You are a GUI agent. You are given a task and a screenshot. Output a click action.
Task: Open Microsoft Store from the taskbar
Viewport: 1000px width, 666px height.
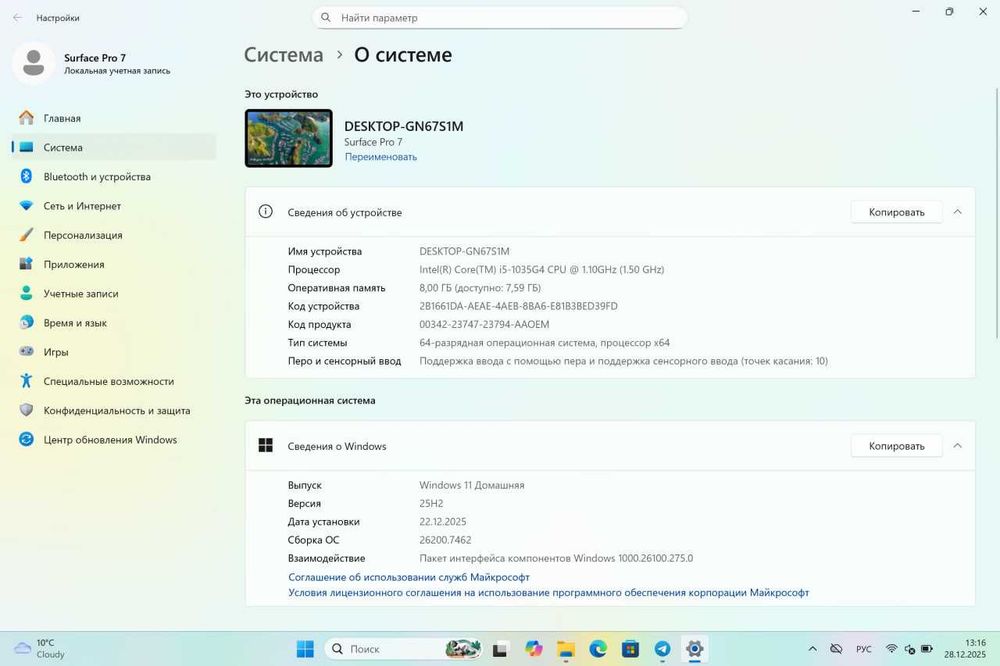pos(630,649)
